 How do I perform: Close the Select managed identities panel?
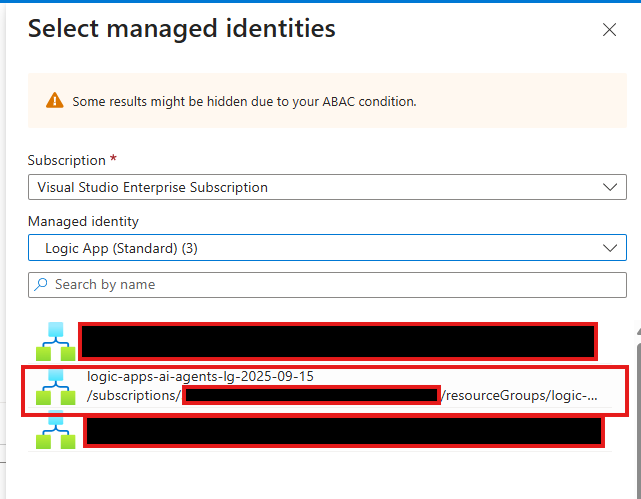click(x=609, y=30)
